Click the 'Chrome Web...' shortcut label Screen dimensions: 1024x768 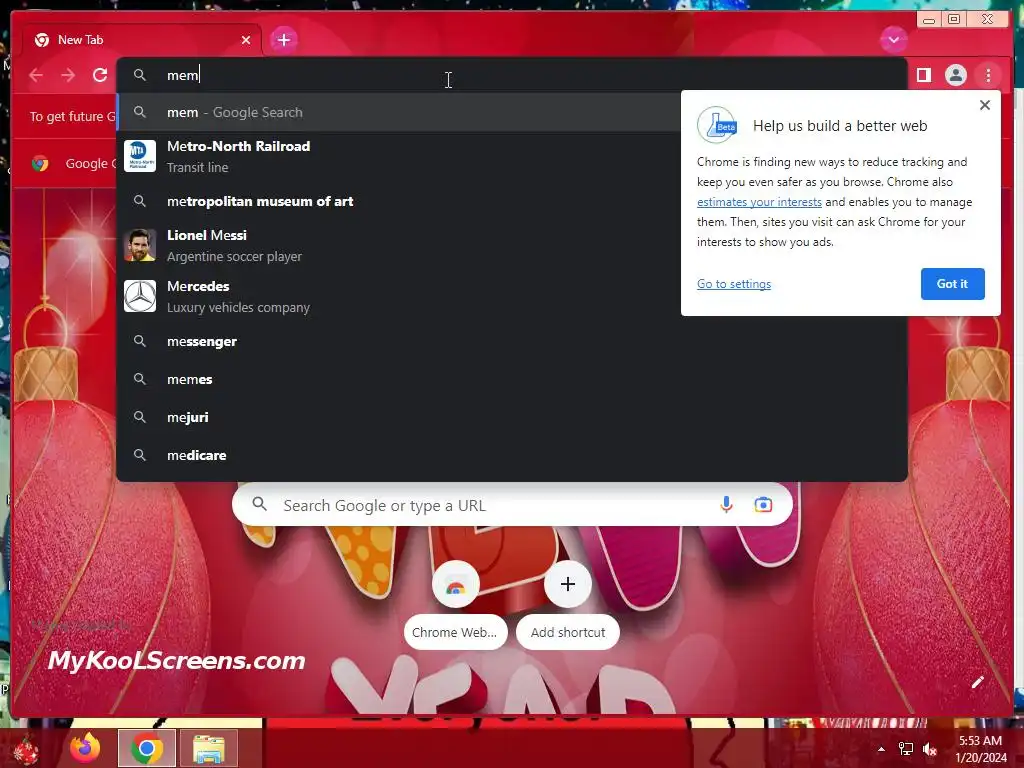click(455, 632)
